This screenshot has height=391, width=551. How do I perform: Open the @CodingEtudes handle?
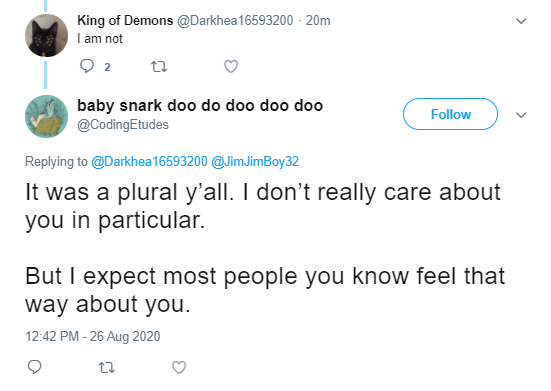(x=123, y=125)
